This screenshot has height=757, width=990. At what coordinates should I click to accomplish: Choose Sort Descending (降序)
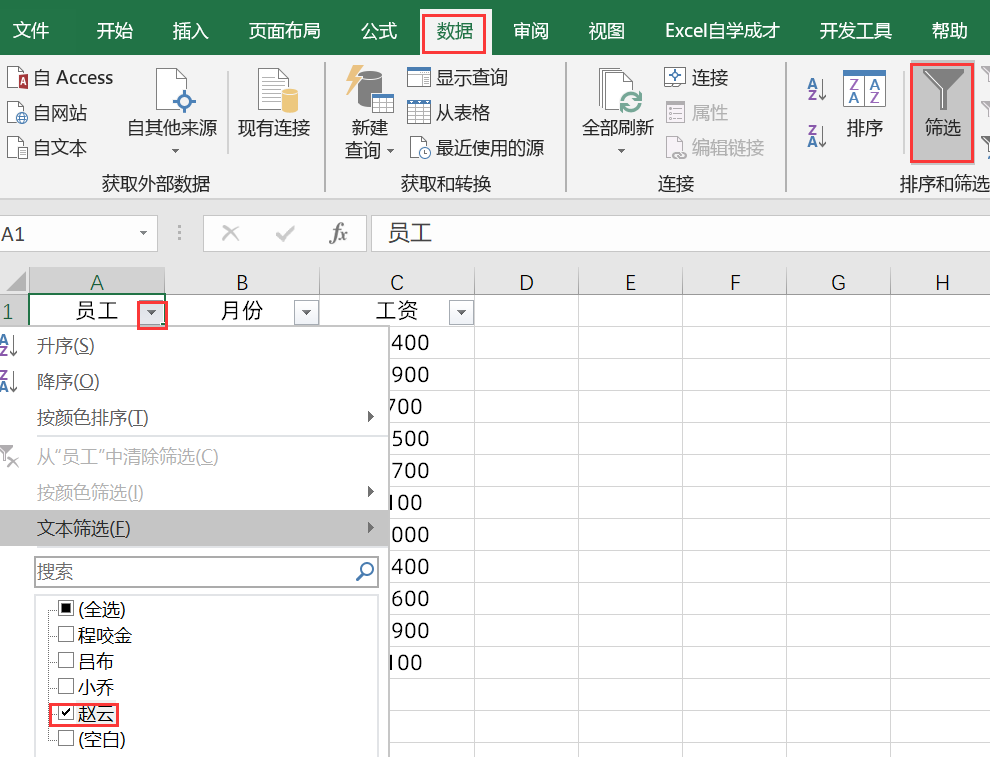(194, 382)
